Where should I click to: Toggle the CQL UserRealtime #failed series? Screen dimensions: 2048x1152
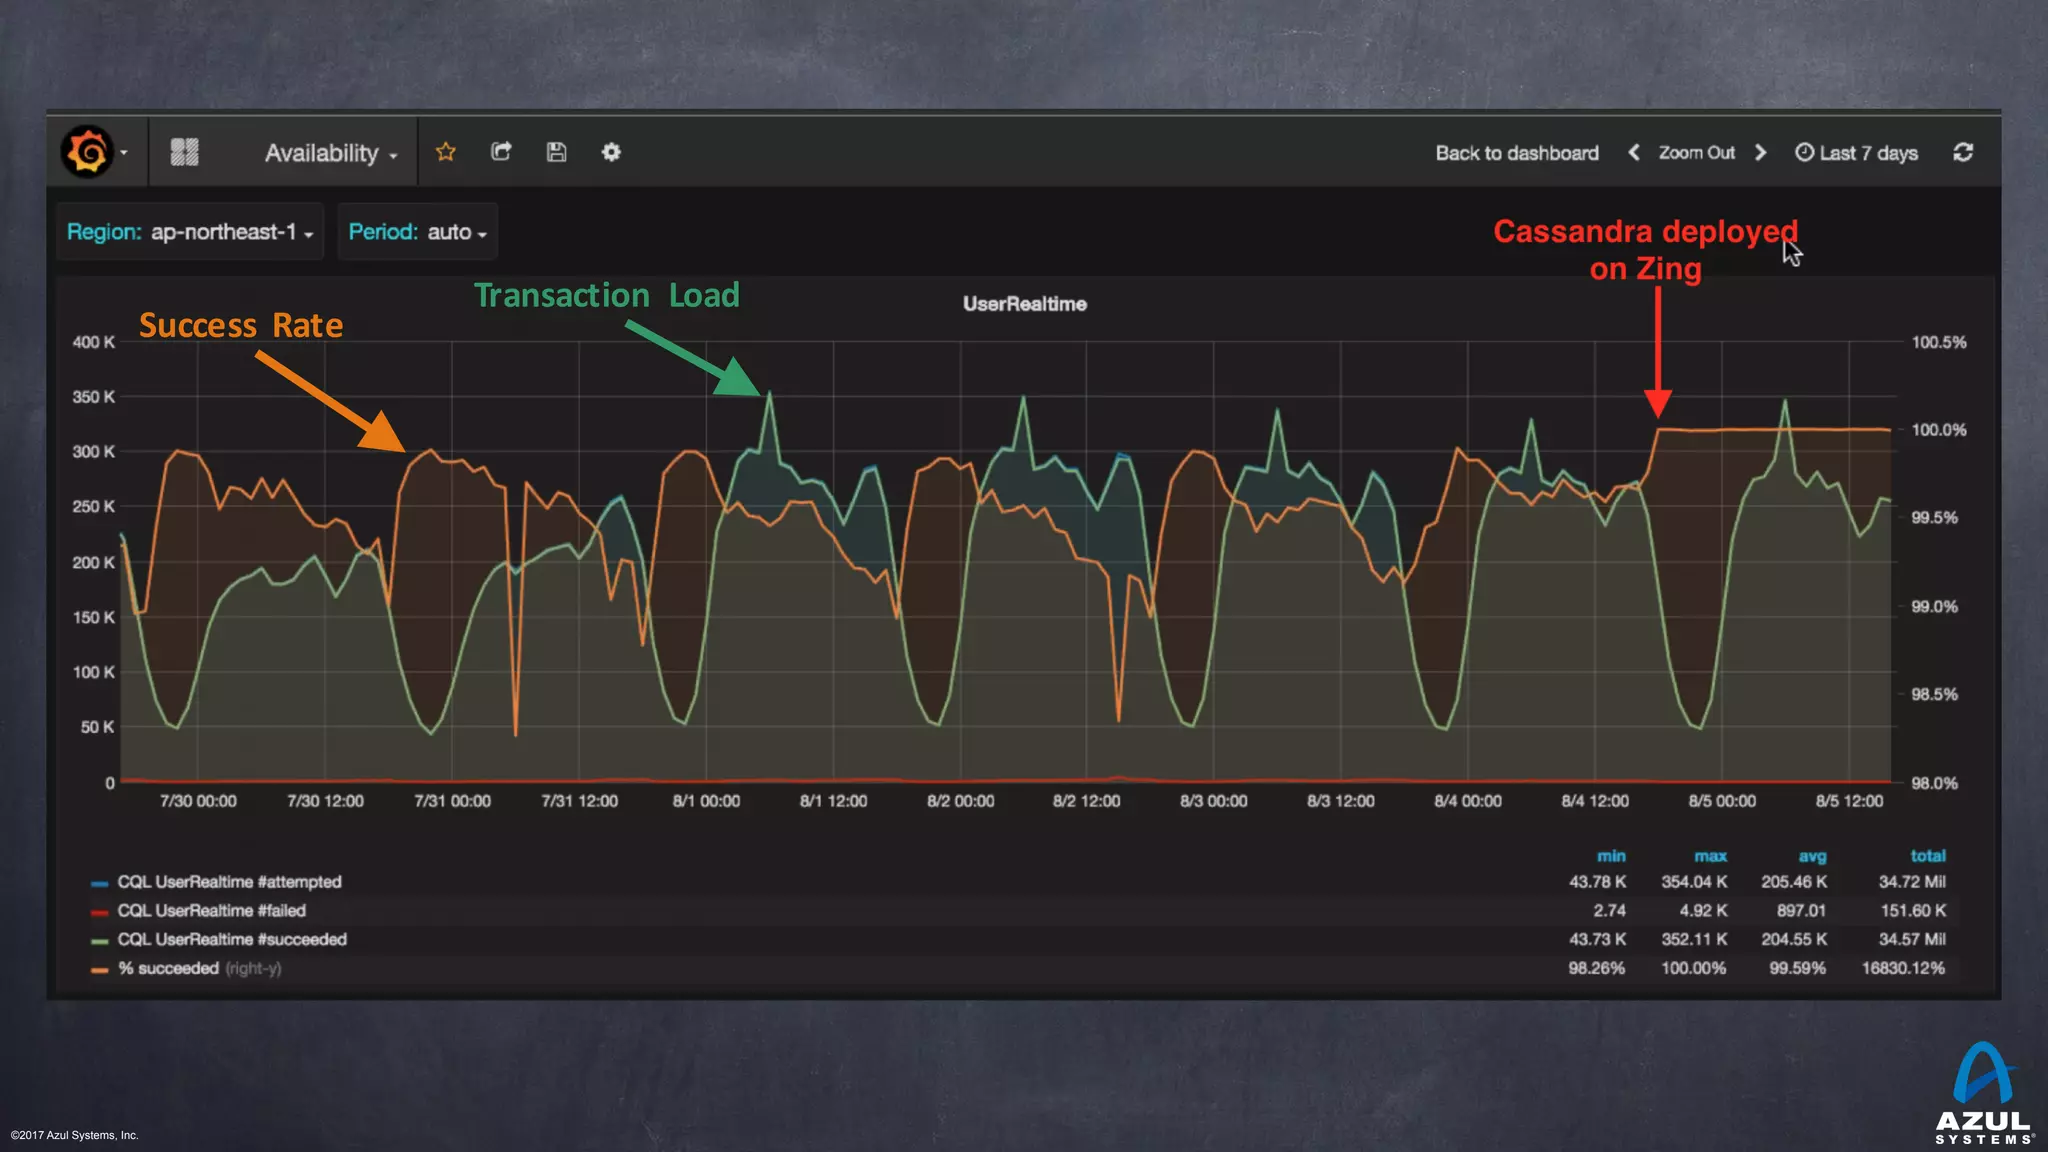coord(211,911)
